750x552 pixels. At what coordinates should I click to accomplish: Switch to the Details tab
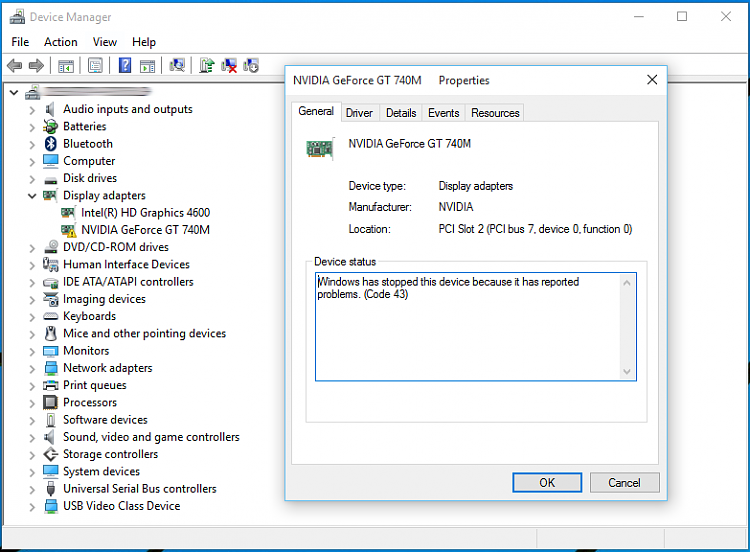coord(401,113)
